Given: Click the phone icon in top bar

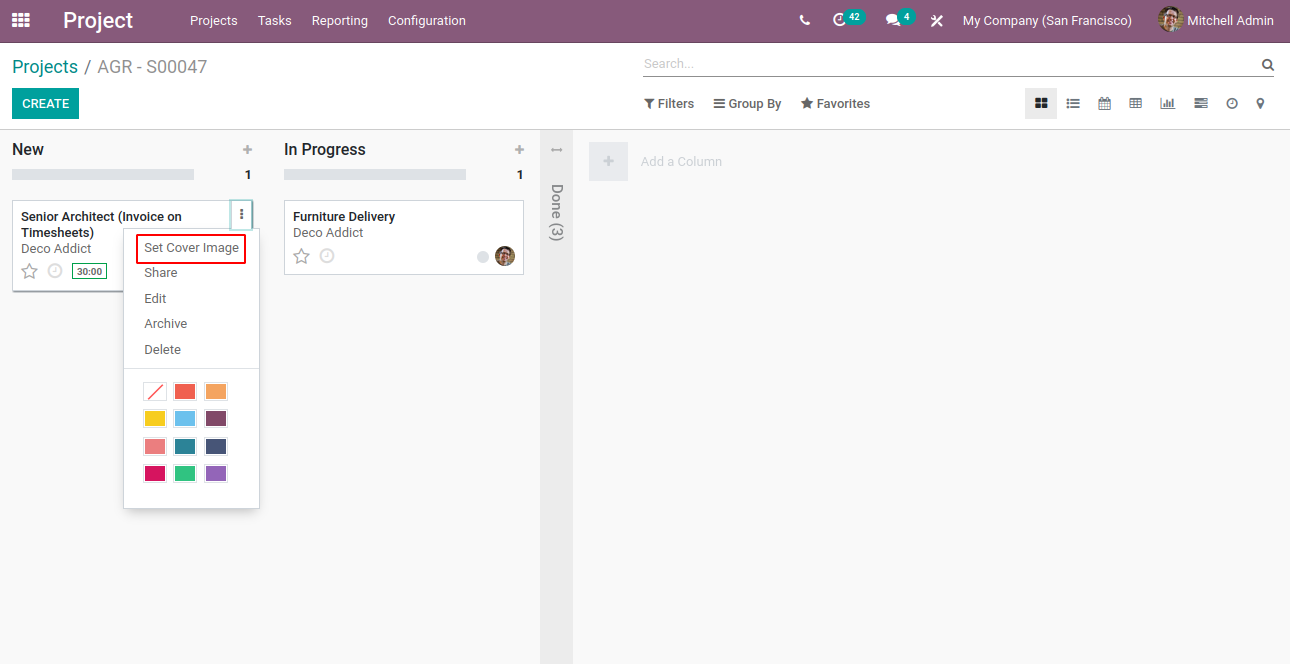Looking at the screenshot, I should [805, 20].
